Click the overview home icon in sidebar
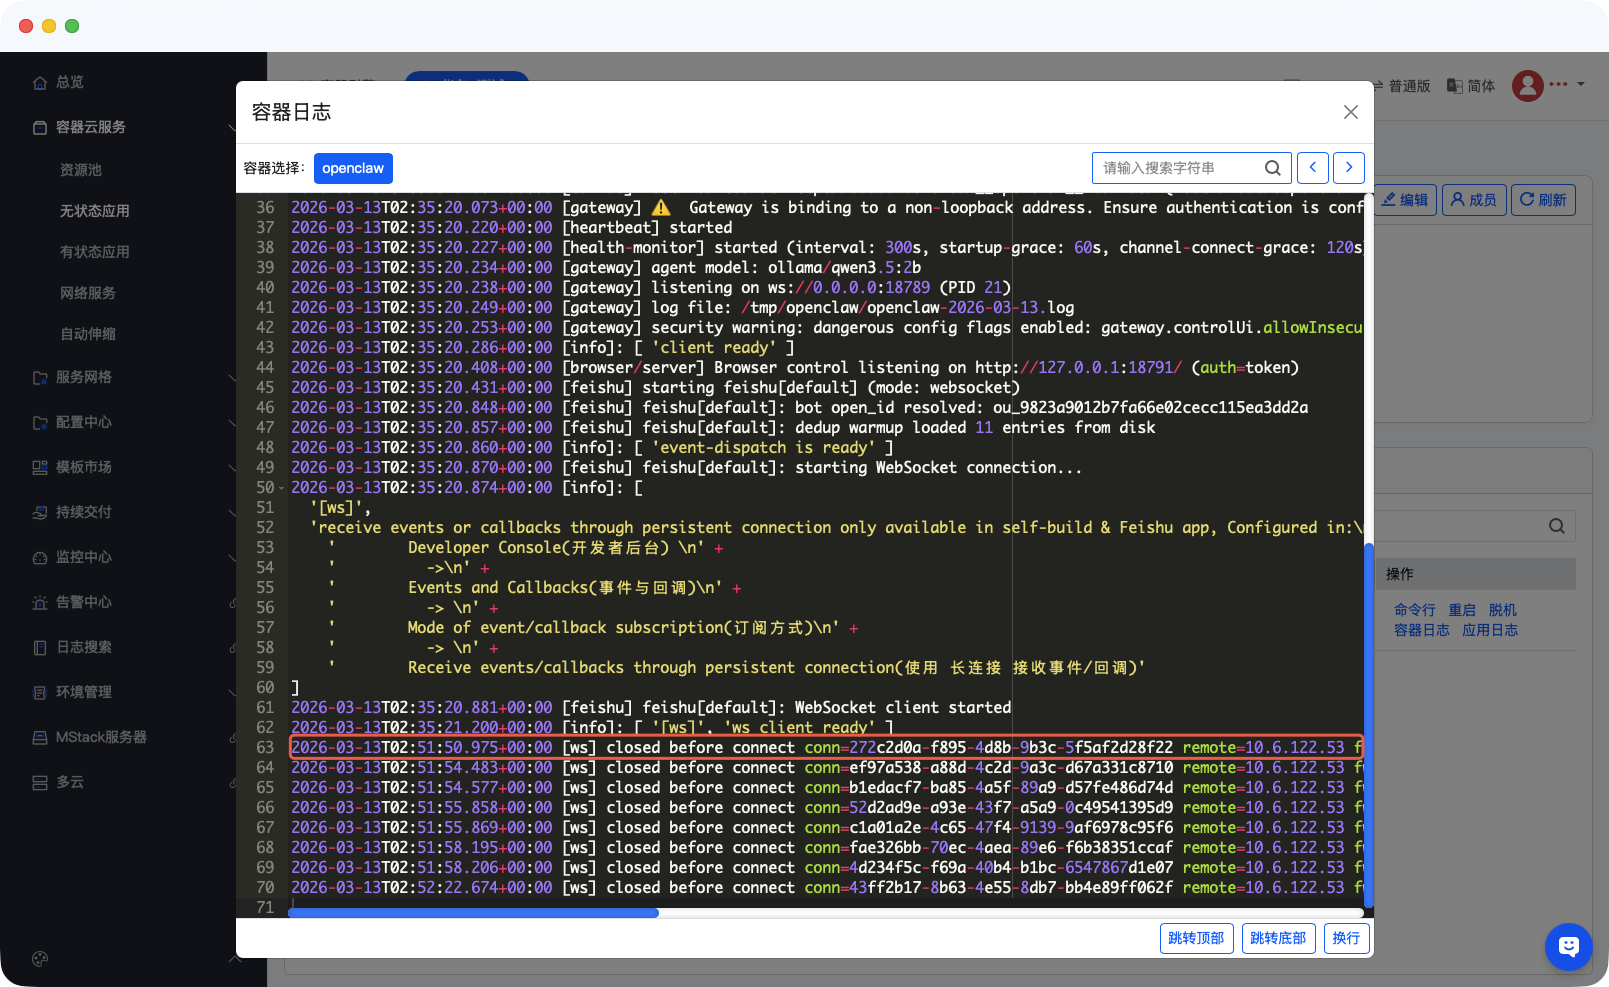The image size is (1609, 987). pos(40,83)
